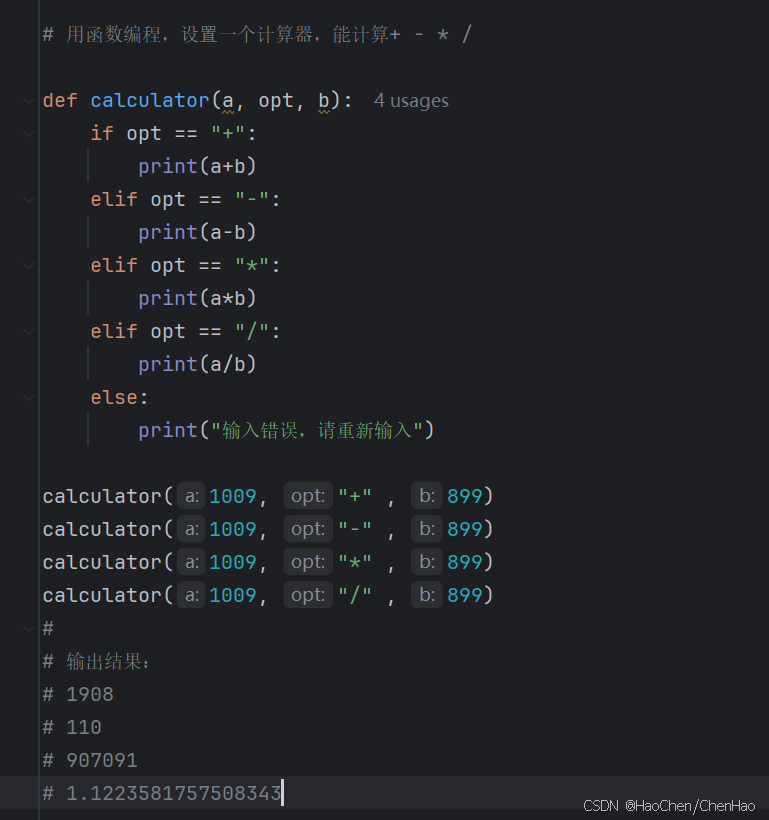The image size is (769, 820).
Task: Collapse the def calculator function fold arrow
Action: [x=28, y=100]
